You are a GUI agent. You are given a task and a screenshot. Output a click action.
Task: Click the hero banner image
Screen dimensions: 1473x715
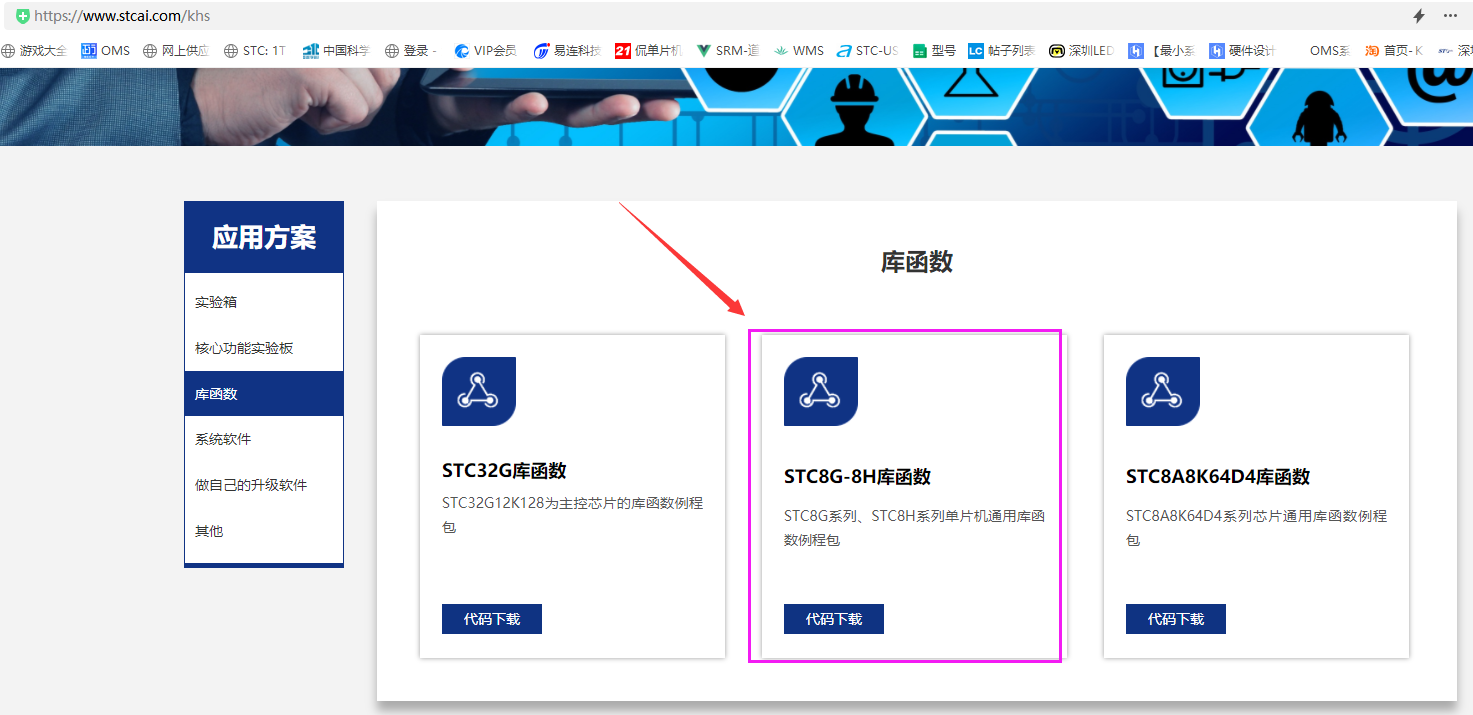(736, 107)
